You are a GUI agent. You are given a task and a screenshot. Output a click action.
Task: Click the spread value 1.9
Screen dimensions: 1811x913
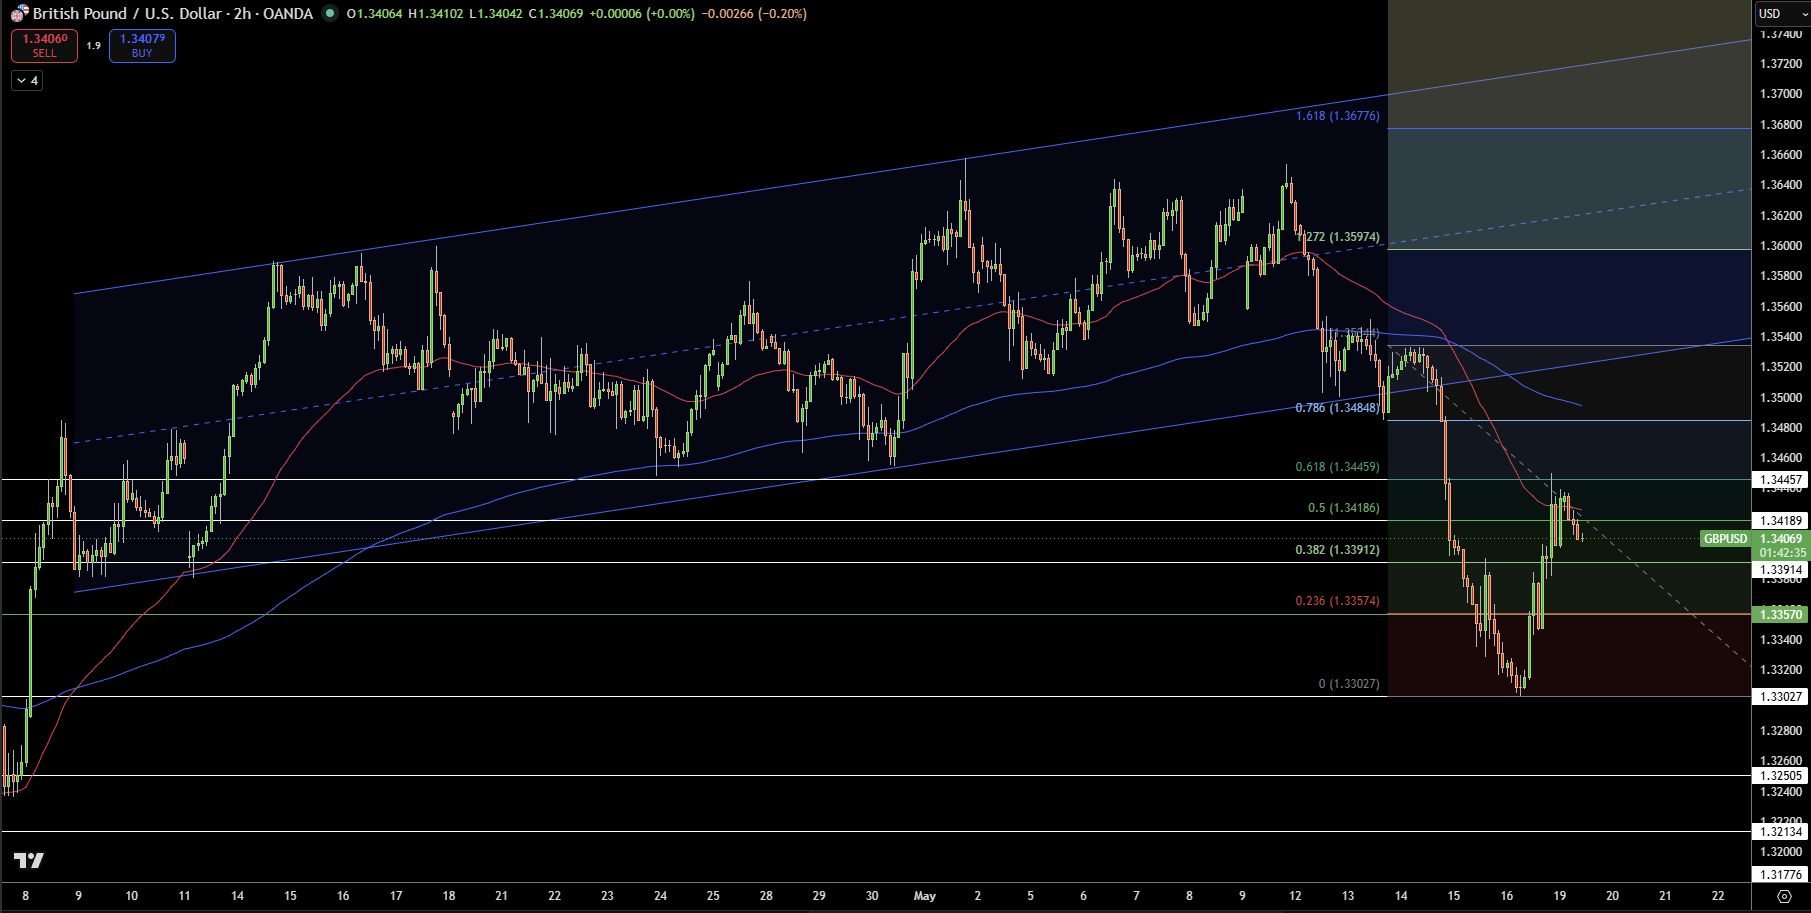pos(93,46)
